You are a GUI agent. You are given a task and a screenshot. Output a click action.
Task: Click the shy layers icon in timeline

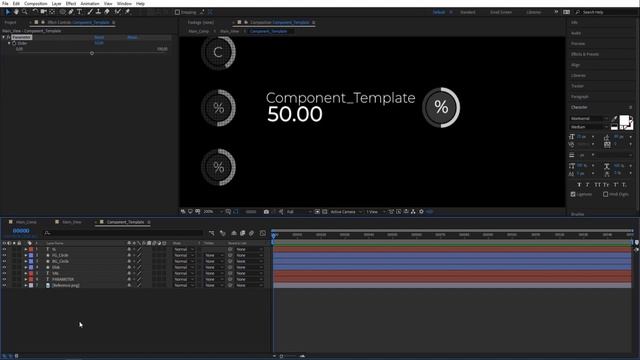(234, 233)
